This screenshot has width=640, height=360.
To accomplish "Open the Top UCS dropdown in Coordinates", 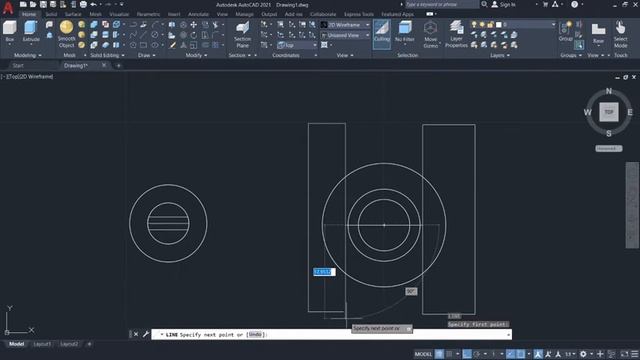I will point(297,45).
